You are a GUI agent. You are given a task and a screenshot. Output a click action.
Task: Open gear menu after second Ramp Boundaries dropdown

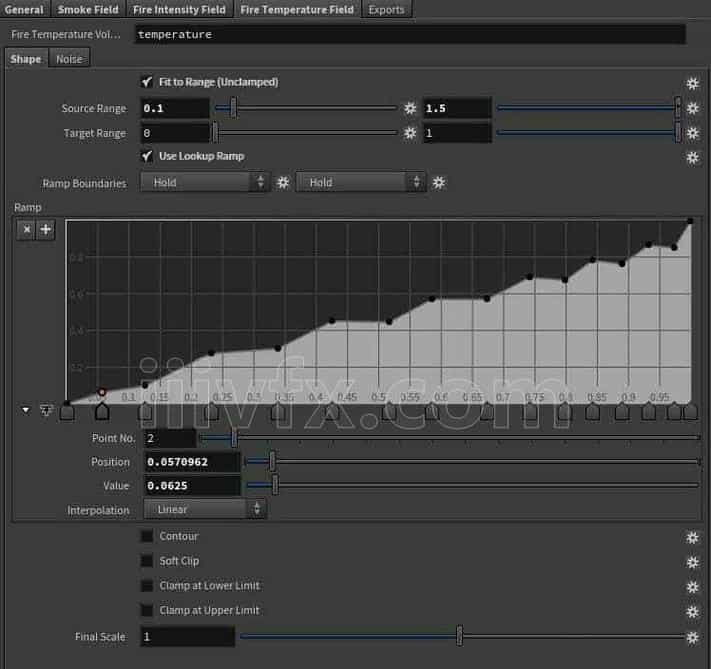[x=438, y=183]
